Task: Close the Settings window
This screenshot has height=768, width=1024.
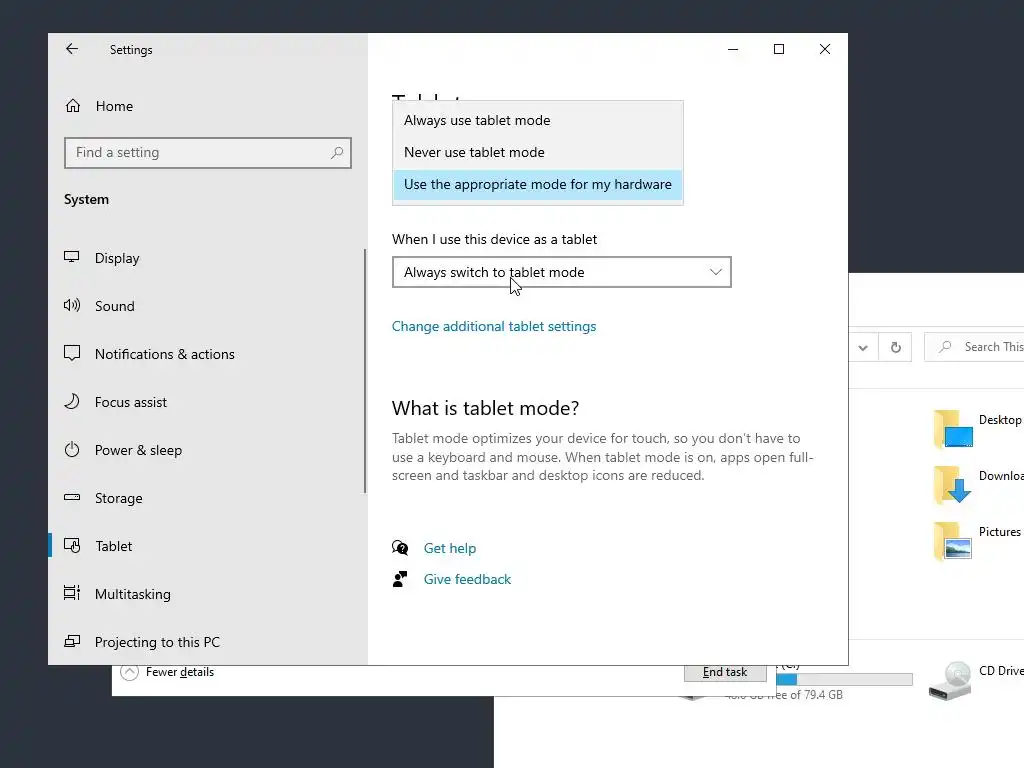Action: click(x=825, y=49)
